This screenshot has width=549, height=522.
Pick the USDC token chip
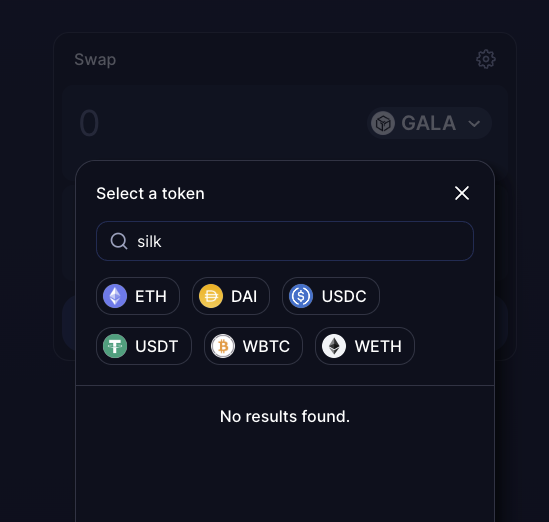pyautogui.click(x=331, y=296)
